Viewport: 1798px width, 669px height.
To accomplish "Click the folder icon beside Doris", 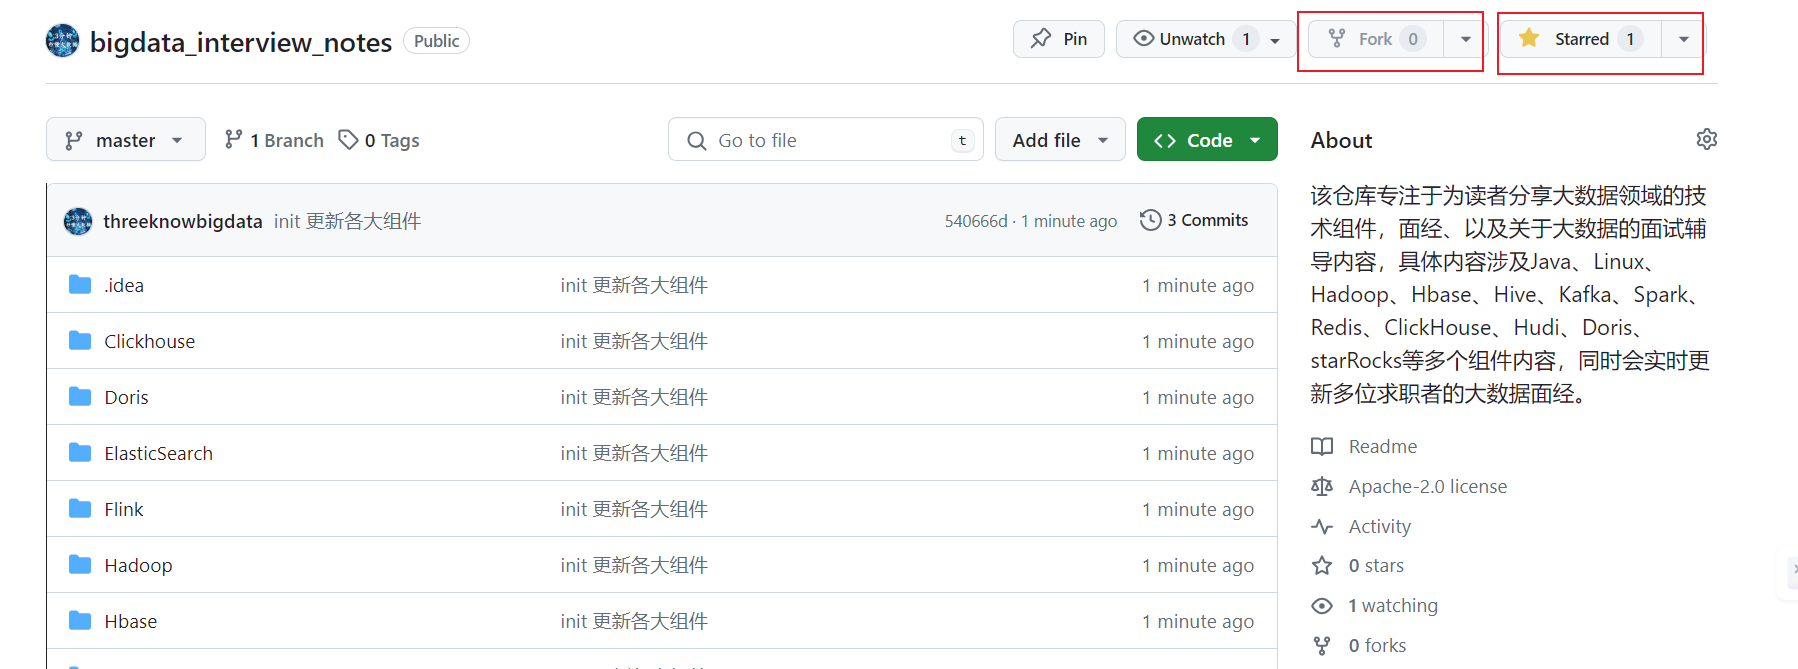I will (80, 397).
